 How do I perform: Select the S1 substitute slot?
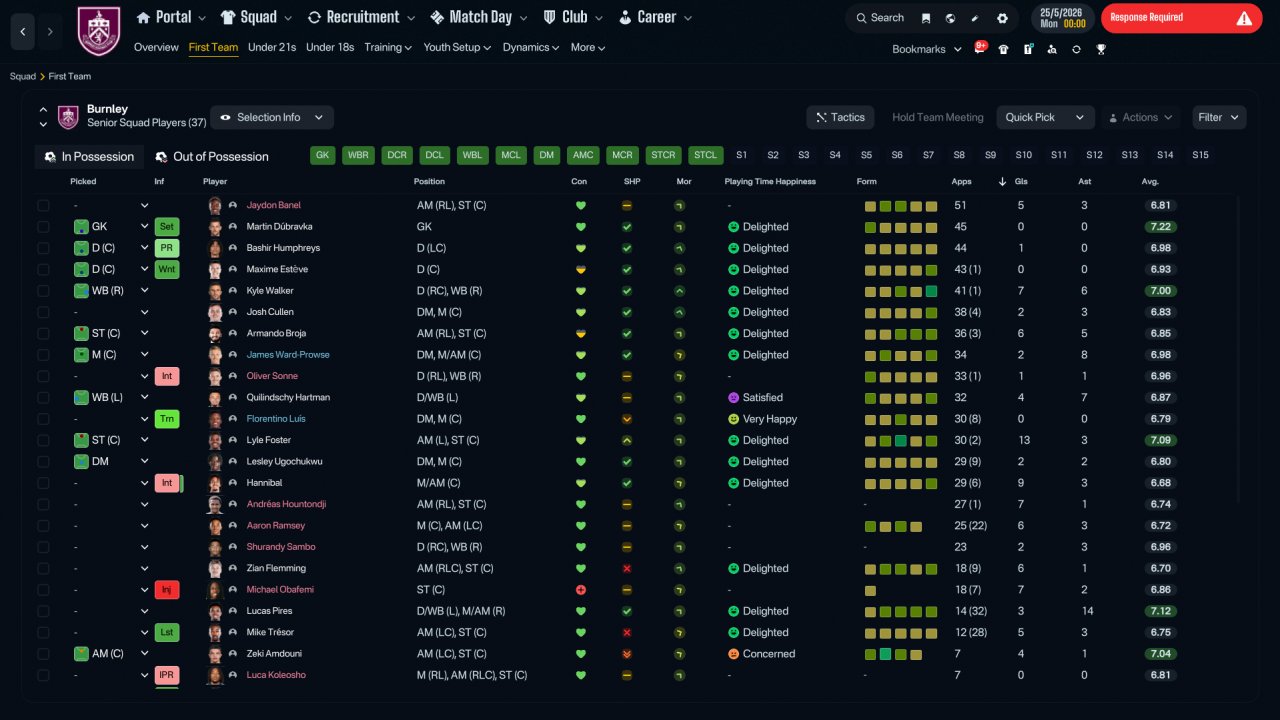point(741,155)
